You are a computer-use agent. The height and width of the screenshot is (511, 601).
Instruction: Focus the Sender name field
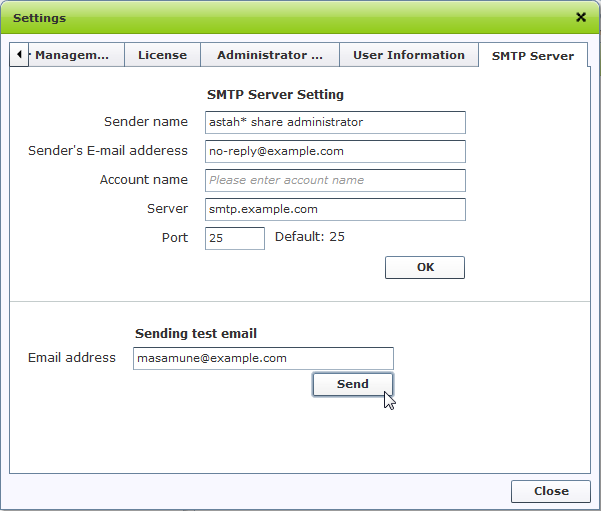click(x=335, y=122)
